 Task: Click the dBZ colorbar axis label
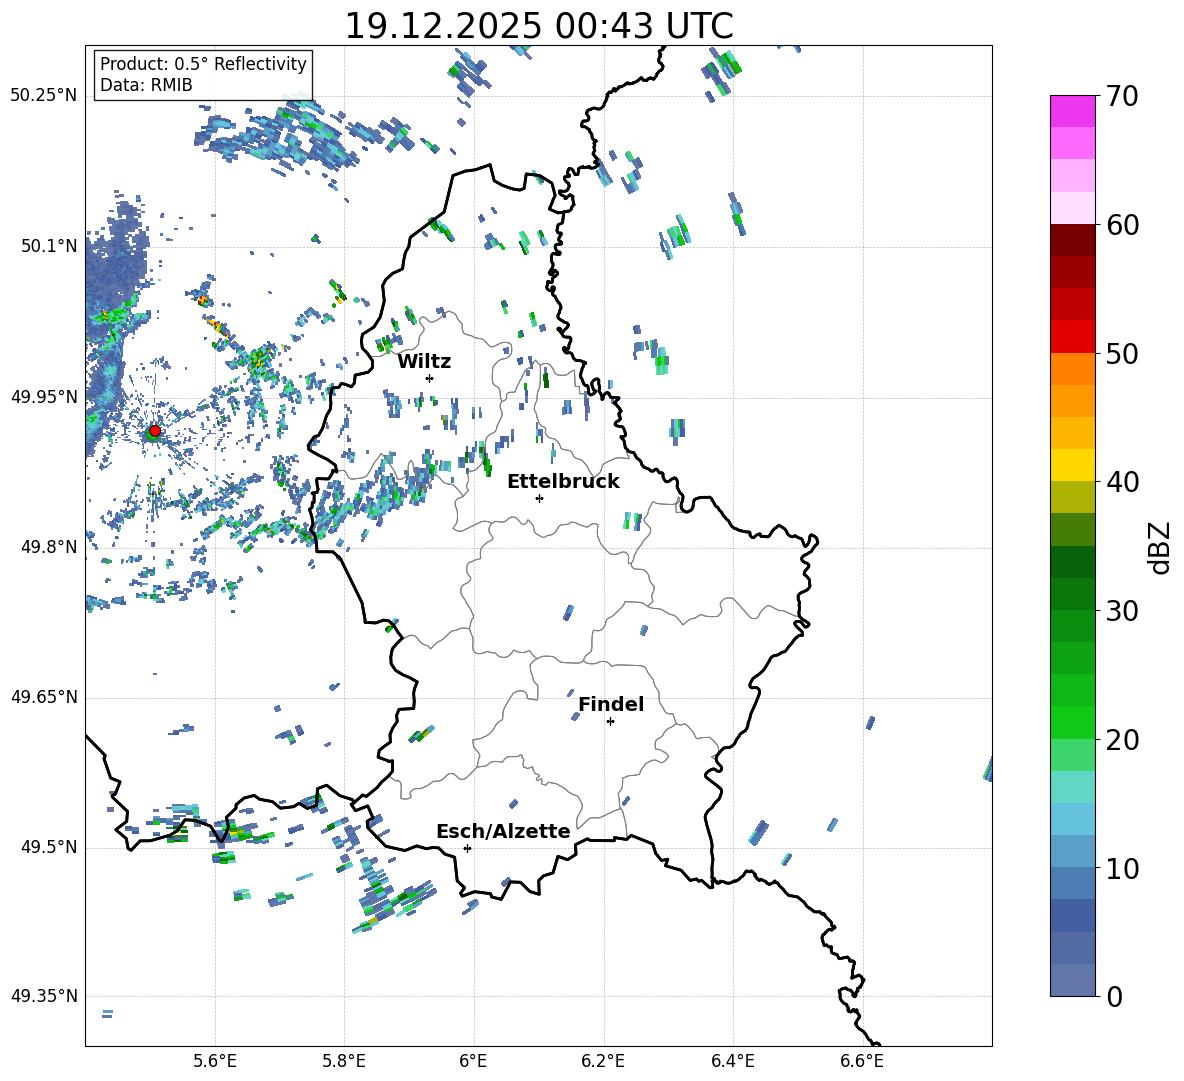(x=1160, y=547)
